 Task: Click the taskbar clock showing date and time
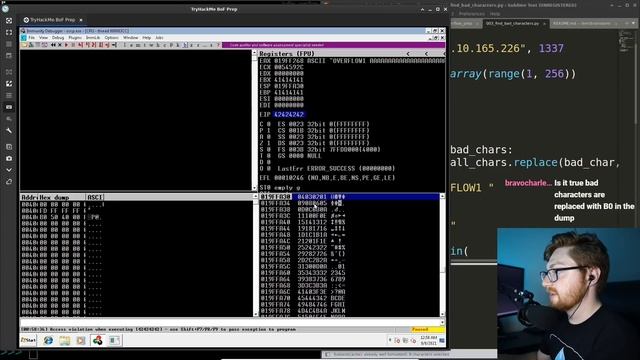click(428, 340)
